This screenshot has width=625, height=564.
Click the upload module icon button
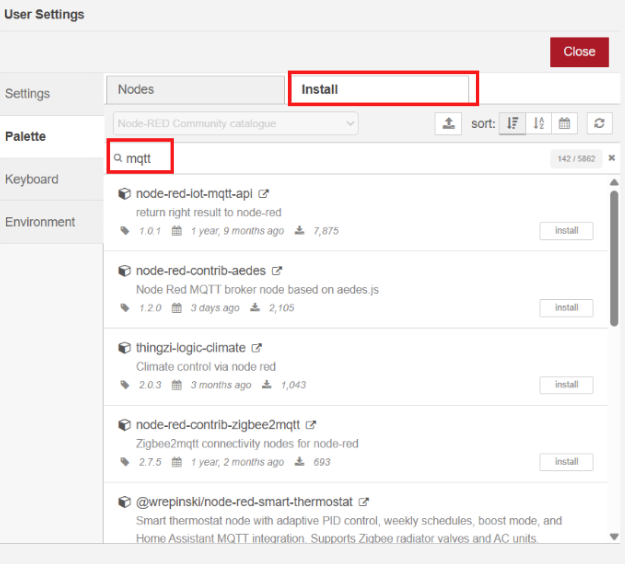click(x=449, y=123)
